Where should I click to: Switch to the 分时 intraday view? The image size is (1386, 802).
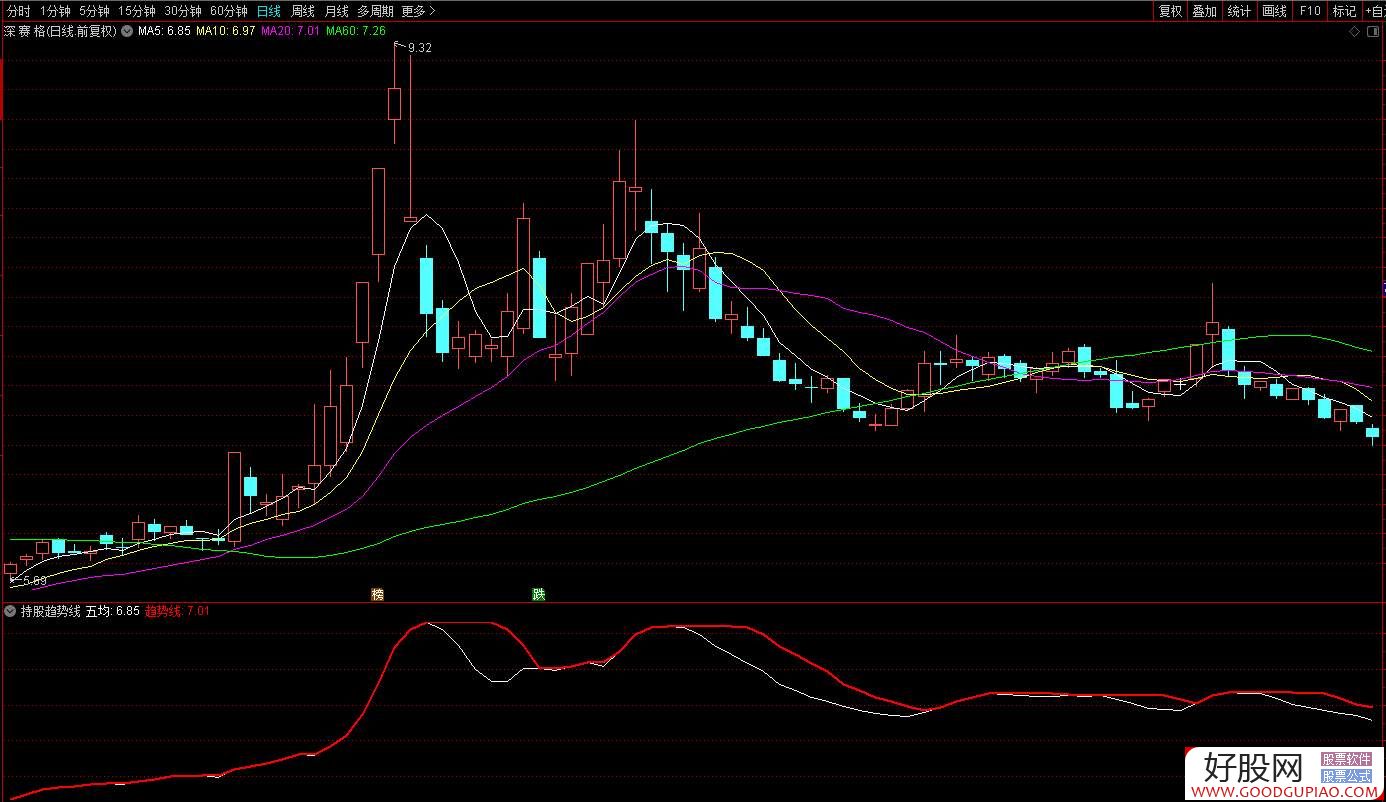(x=18, y=11)
